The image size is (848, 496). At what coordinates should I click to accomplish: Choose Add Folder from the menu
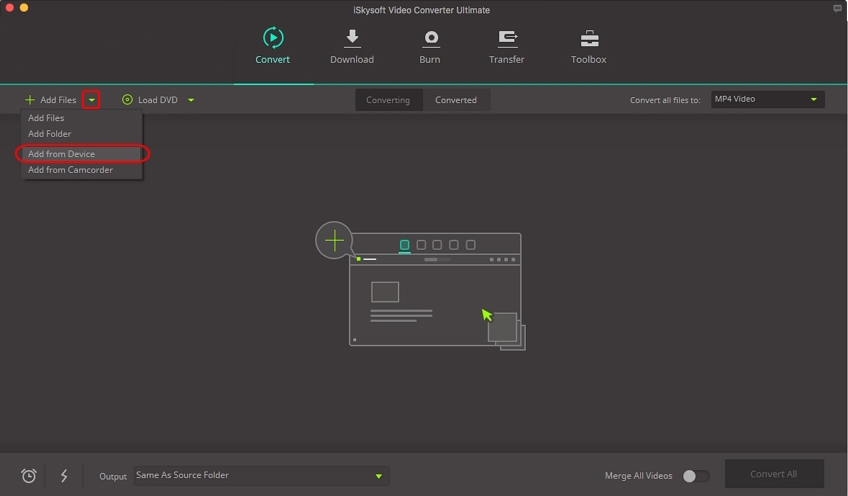pyautogui.click(x=50, y=134)
